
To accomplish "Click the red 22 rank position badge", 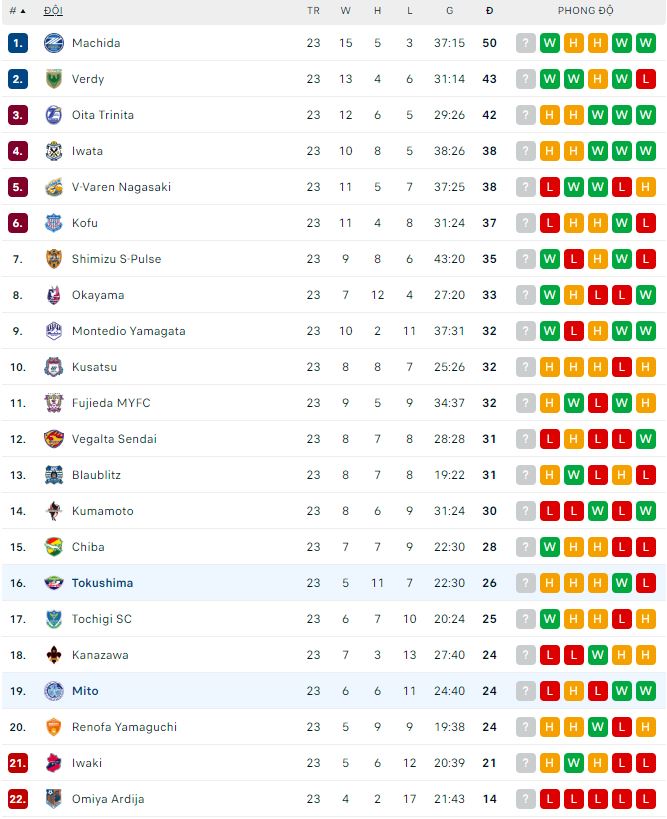I will [x=18, y=799].
